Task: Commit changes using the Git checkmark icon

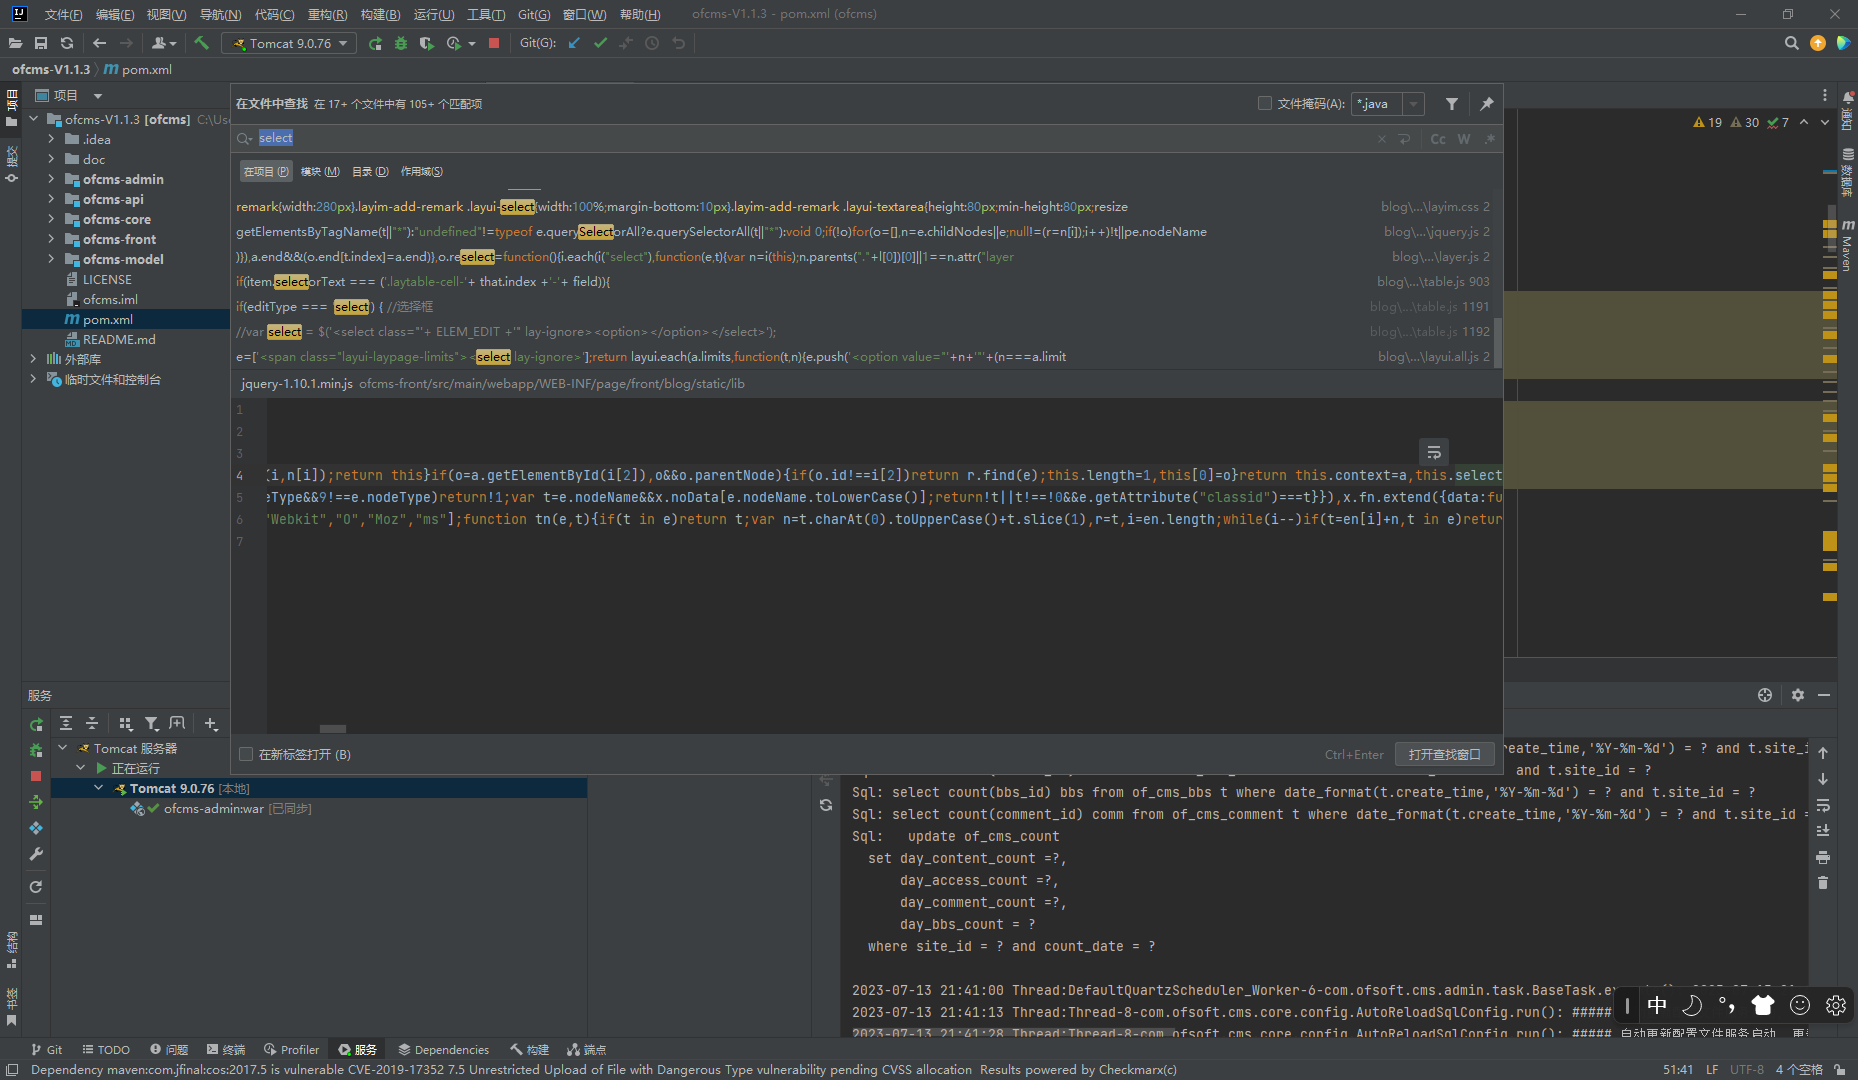Action: (x=601, y=43)
